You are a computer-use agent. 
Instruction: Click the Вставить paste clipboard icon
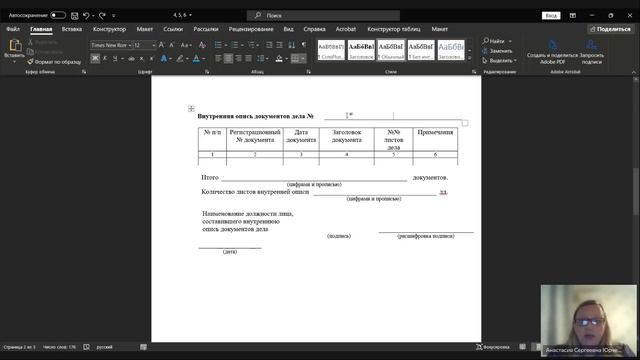tap(15, 45)
